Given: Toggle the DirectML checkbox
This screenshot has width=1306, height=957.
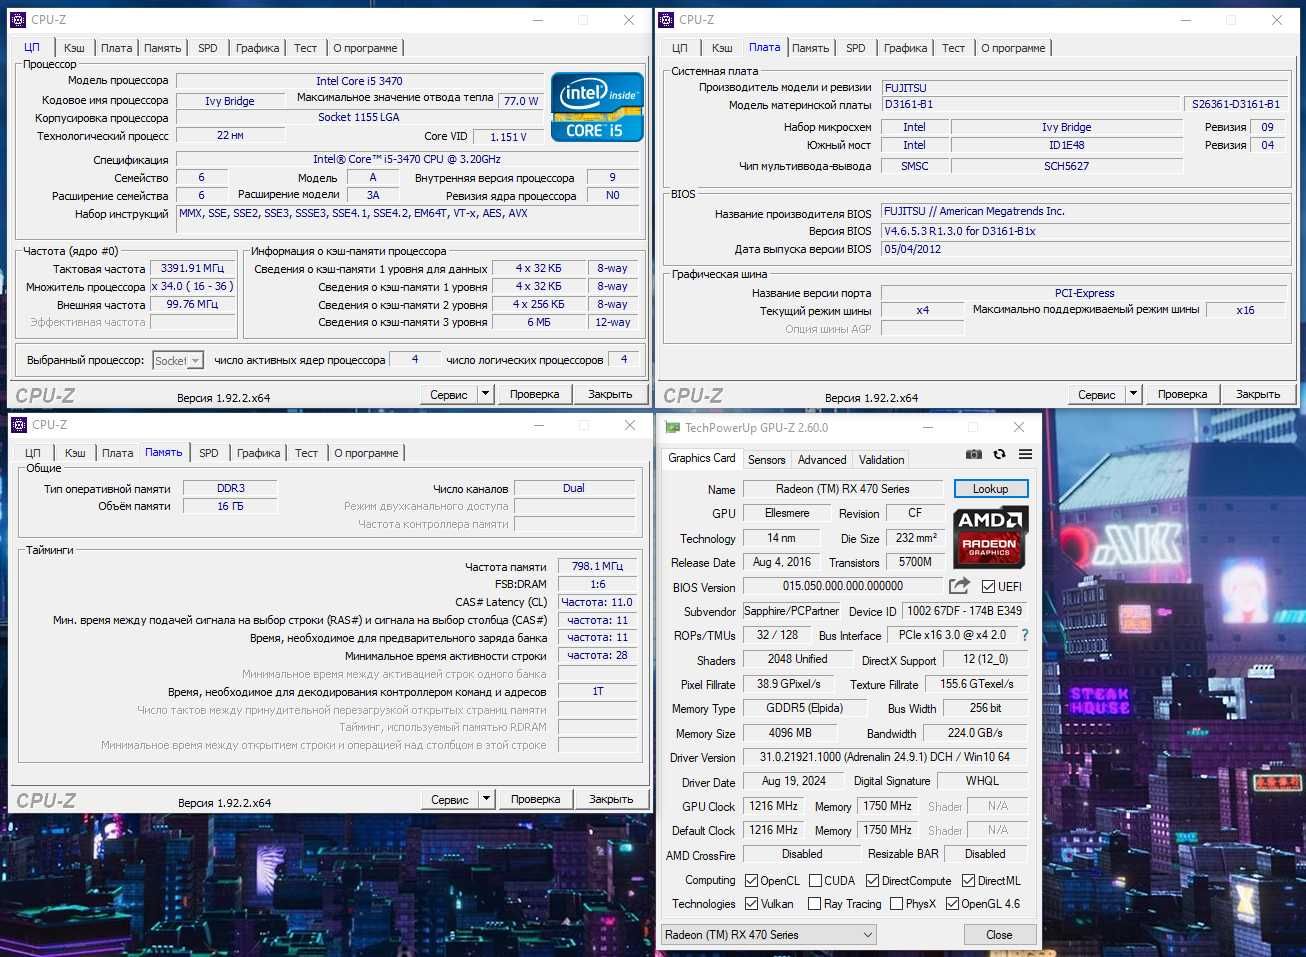Looking at the screenshot, I should click(x=968, y=881).
